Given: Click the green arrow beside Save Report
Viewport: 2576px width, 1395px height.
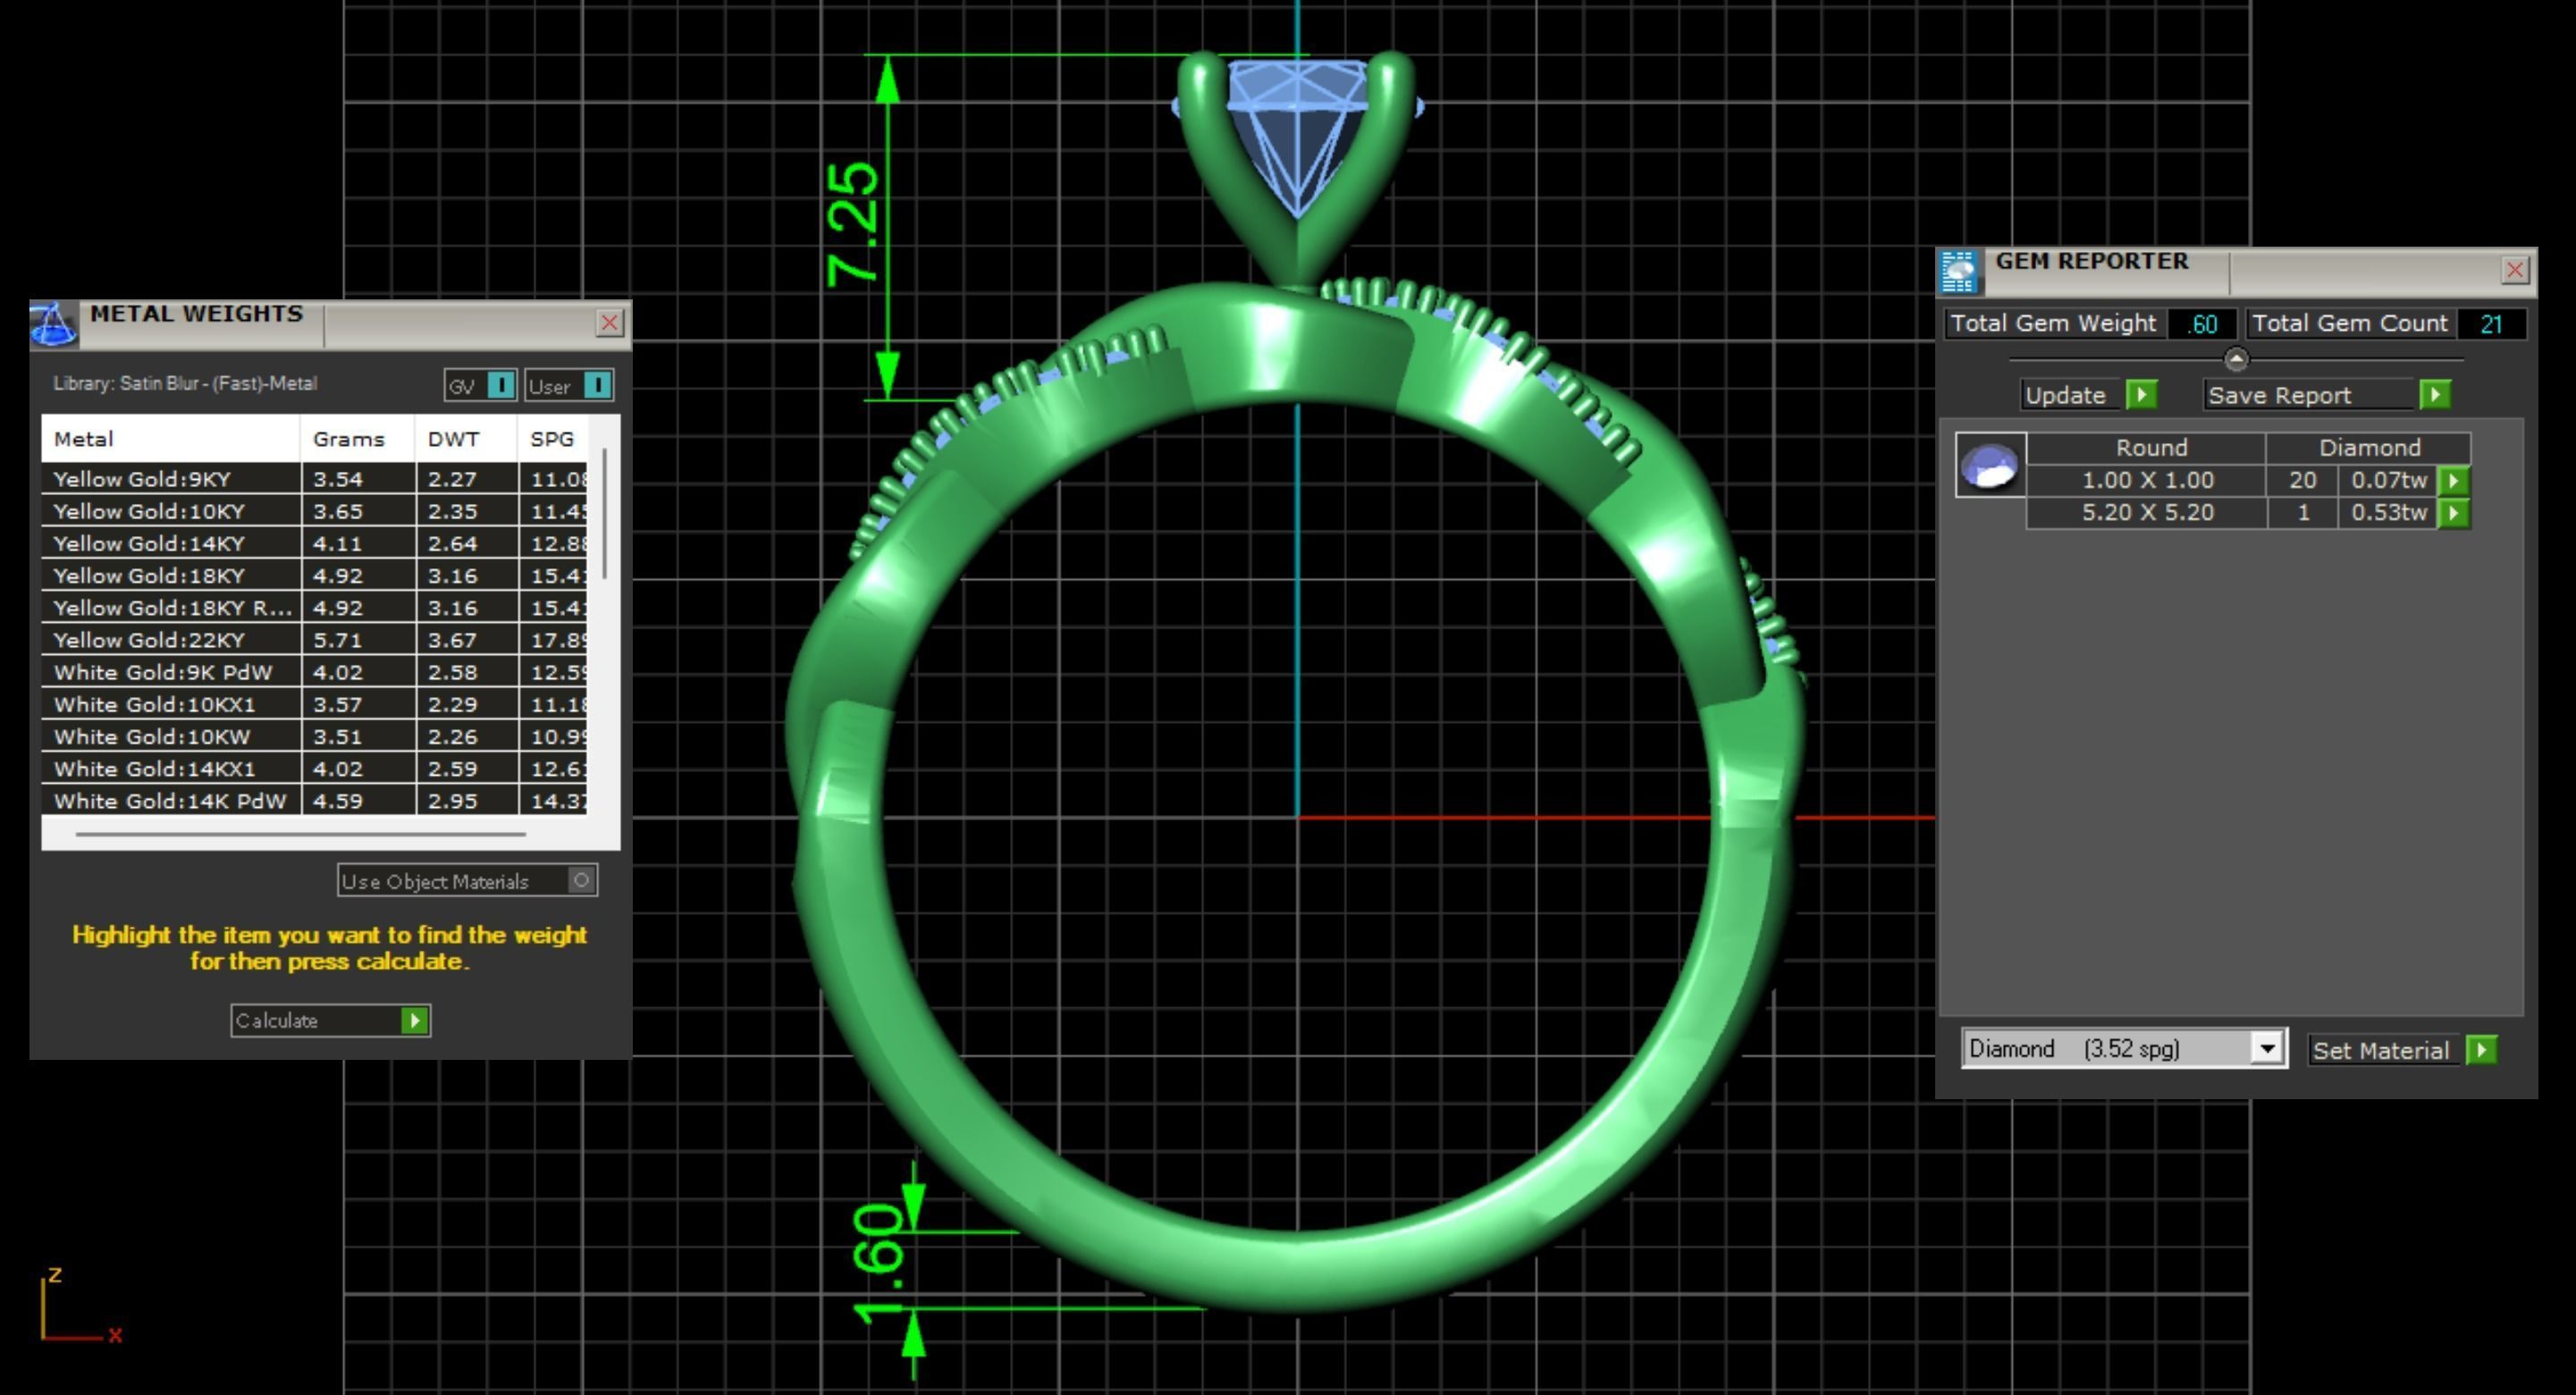Looking at the screenshot, I should [2435, 394].
